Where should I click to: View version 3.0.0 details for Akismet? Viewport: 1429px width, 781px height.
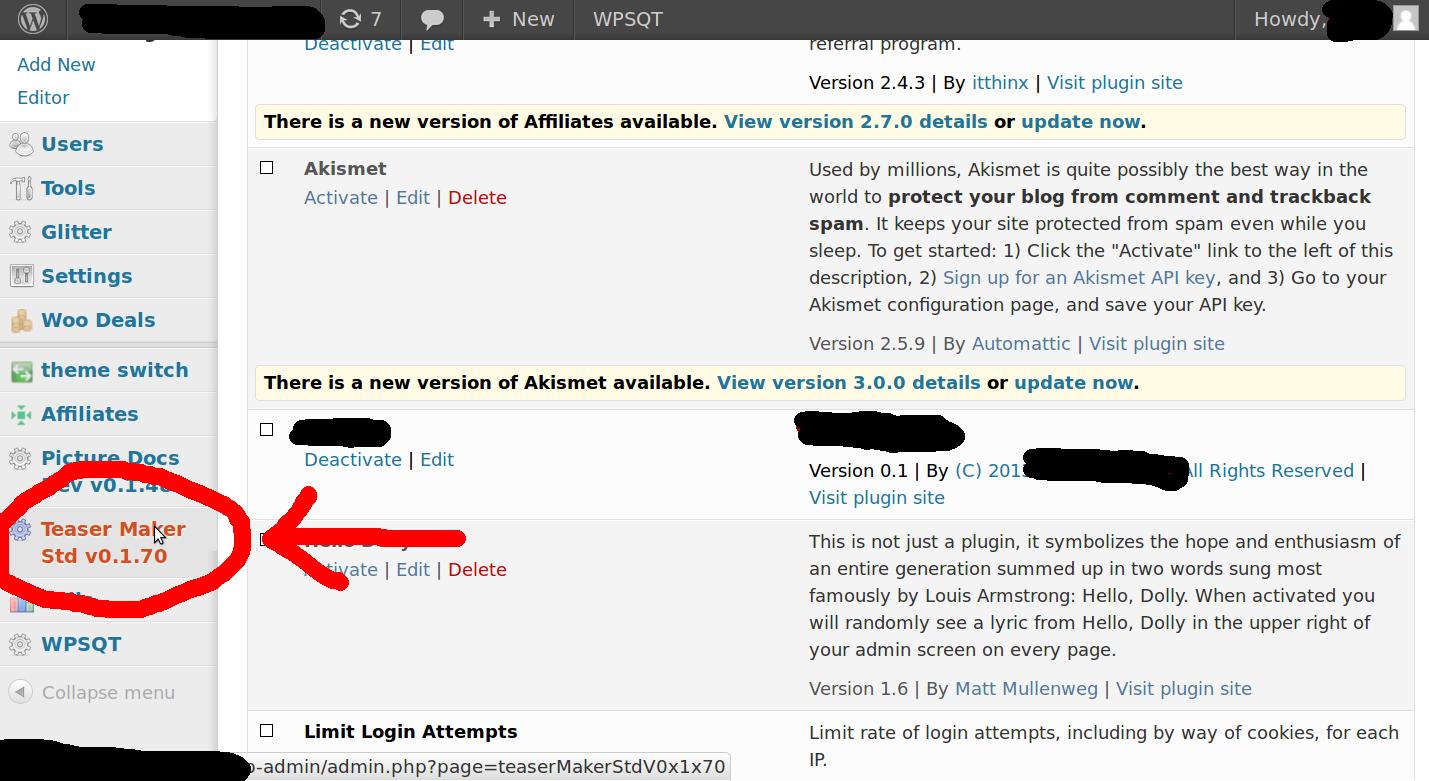(x=849, y=382)
